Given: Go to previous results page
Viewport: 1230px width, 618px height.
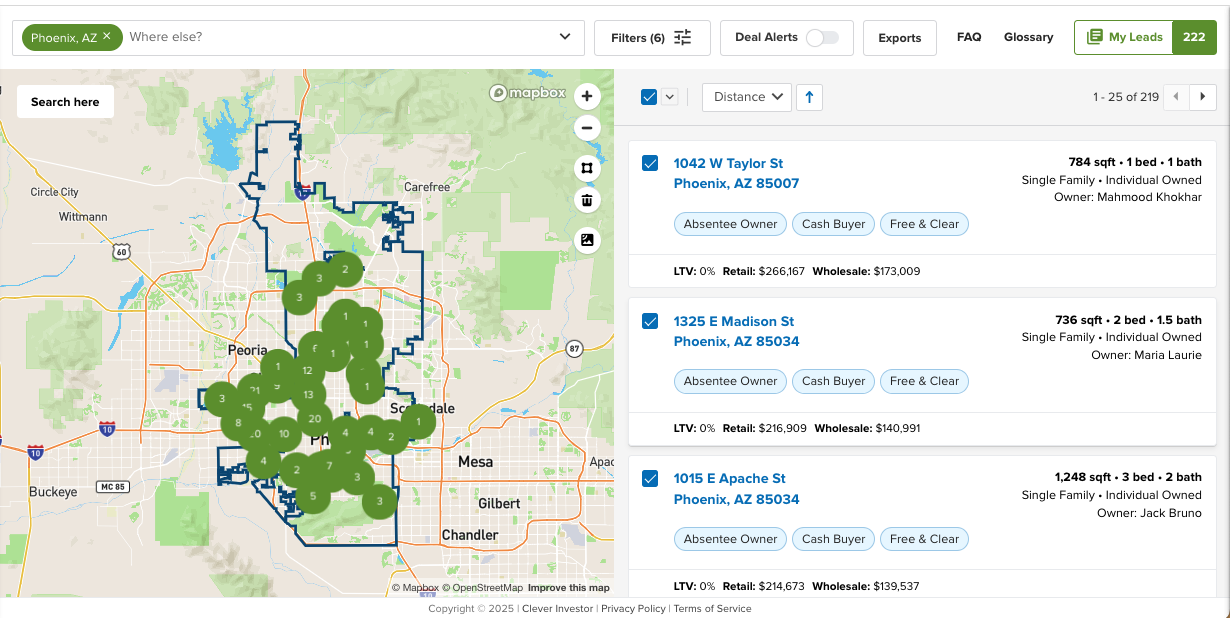Looking at the screenshot, I should coord(1177,97).
